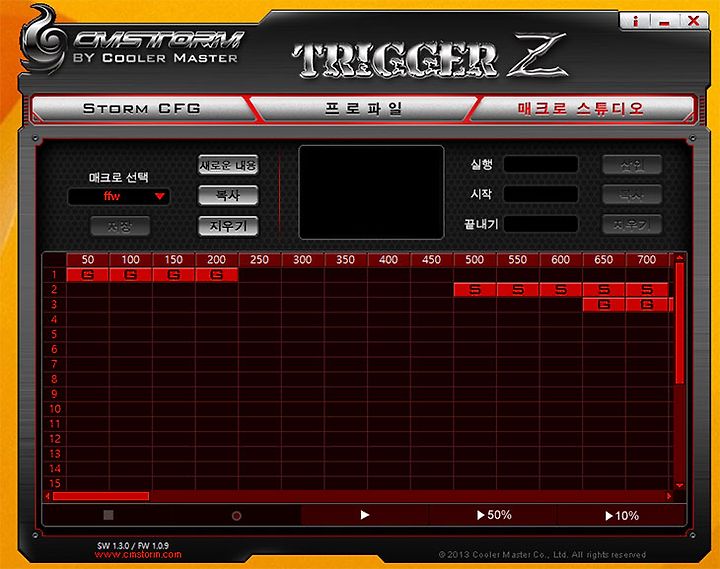Click the greyed 저장 button under macro dropdown
This screenshot has width=720, height=569.
click(x=120, y=226)
